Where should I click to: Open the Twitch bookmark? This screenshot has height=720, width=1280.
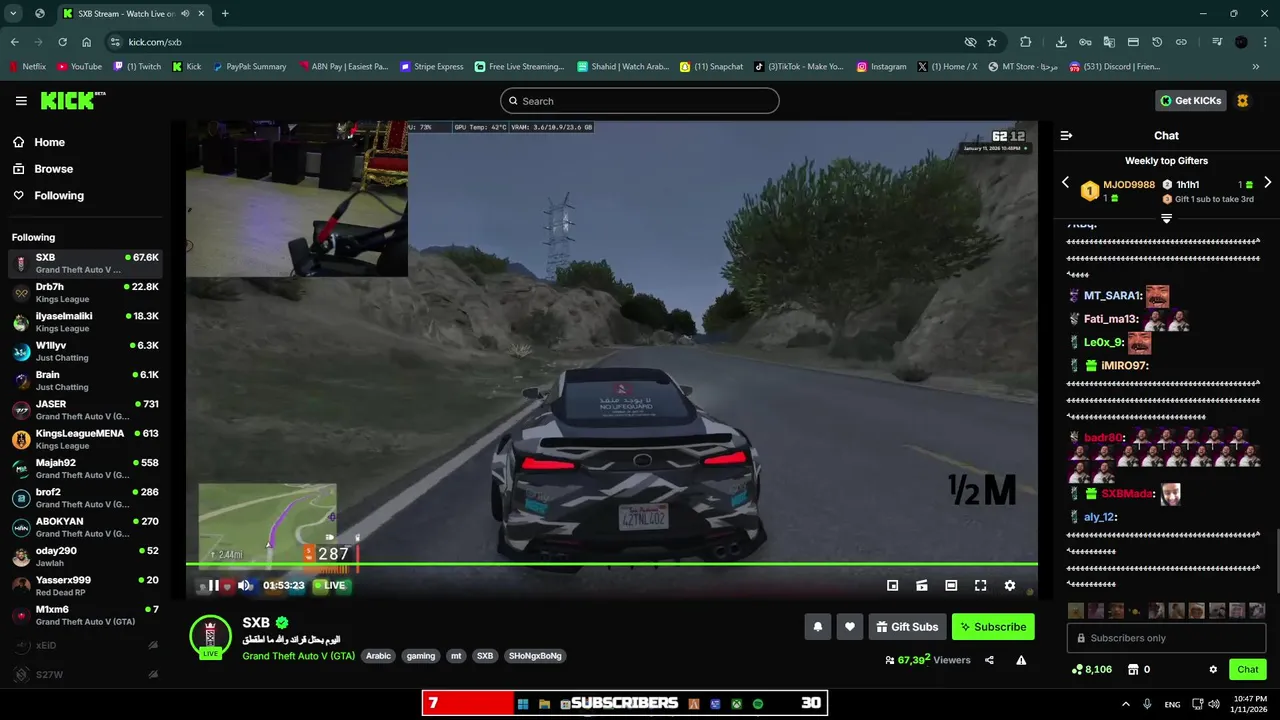[x=137, y=67]
